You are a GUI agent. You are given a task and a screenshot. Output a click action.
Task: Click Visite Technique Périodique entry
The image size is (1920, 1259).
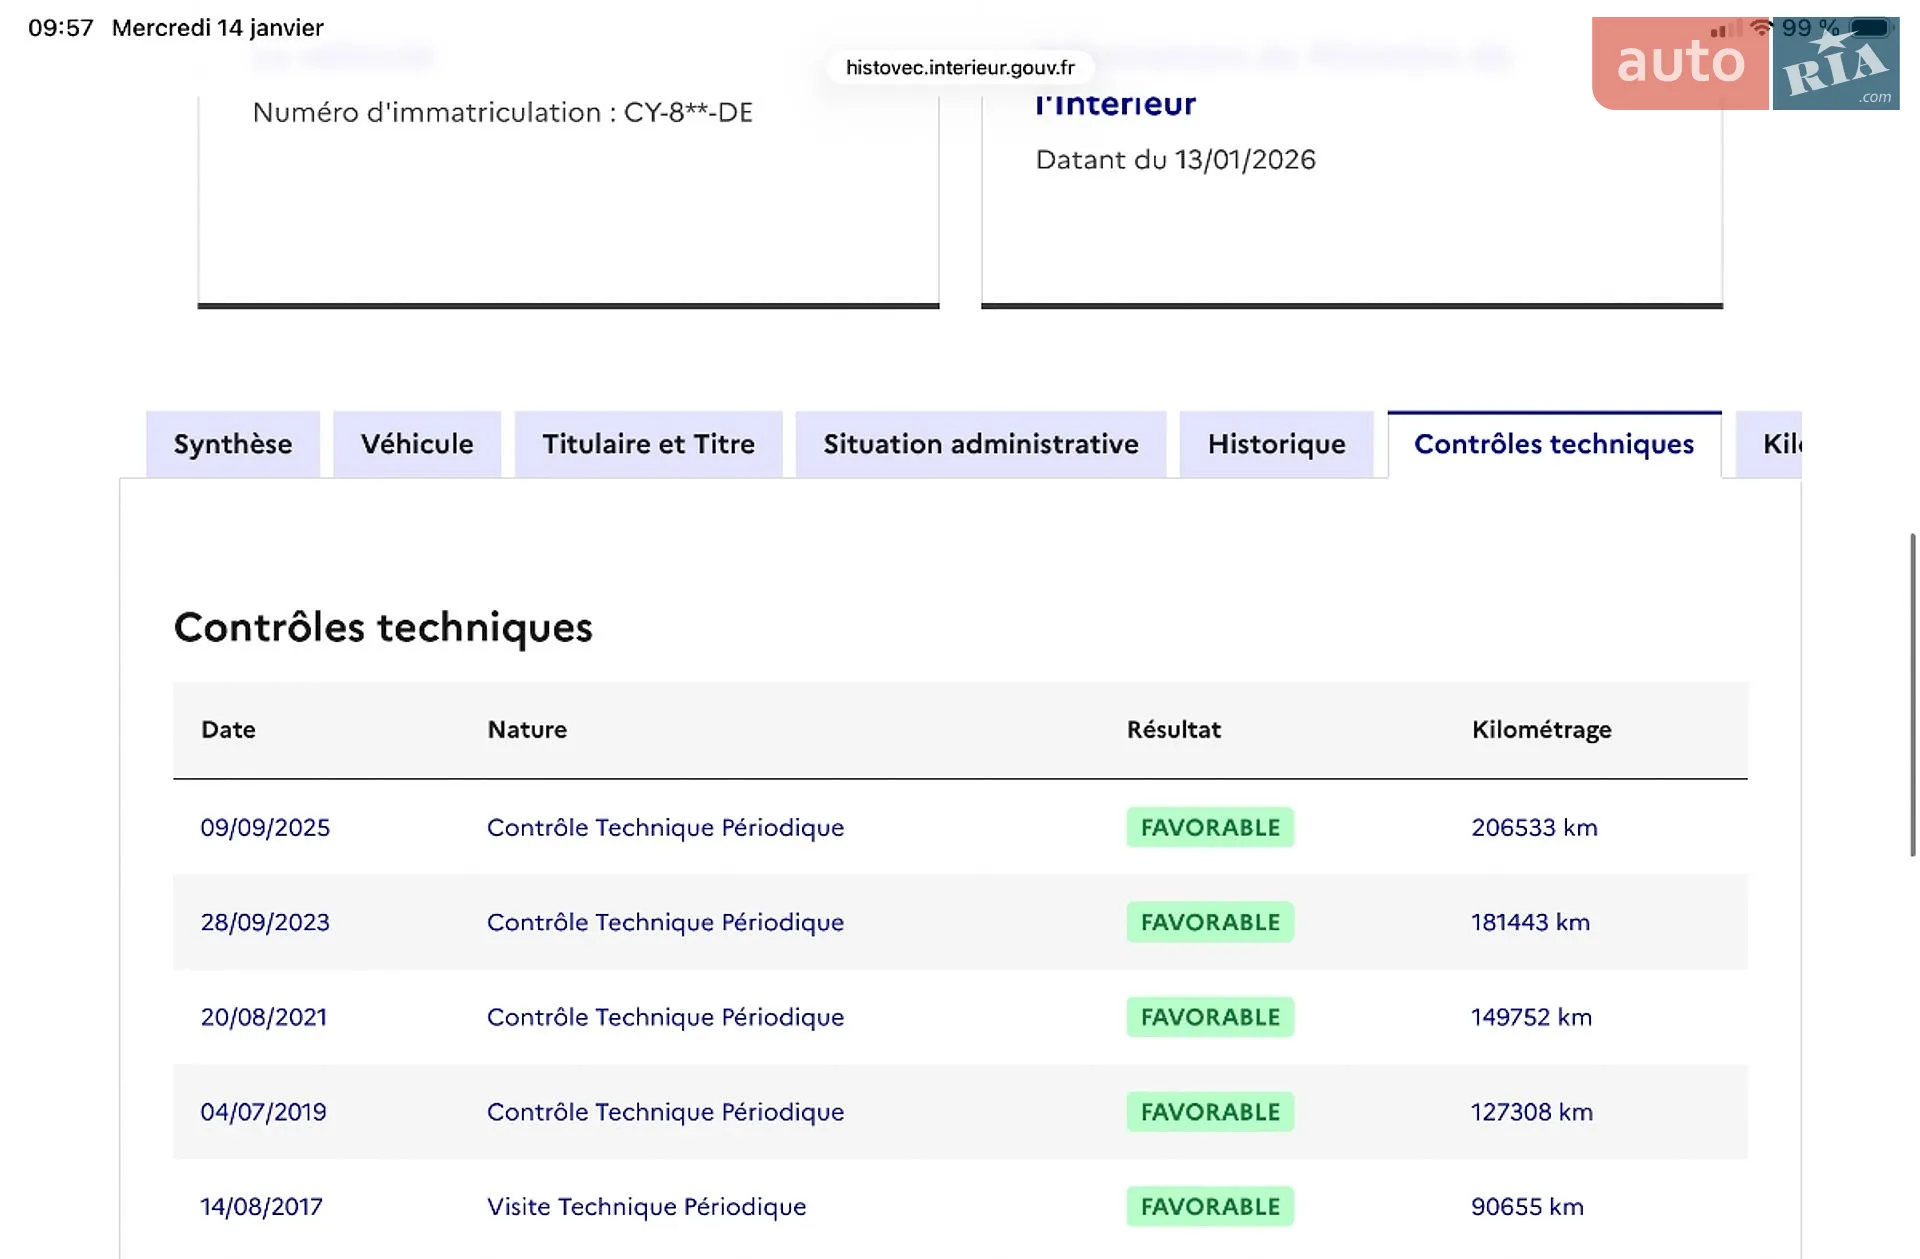click(646, 1206)
